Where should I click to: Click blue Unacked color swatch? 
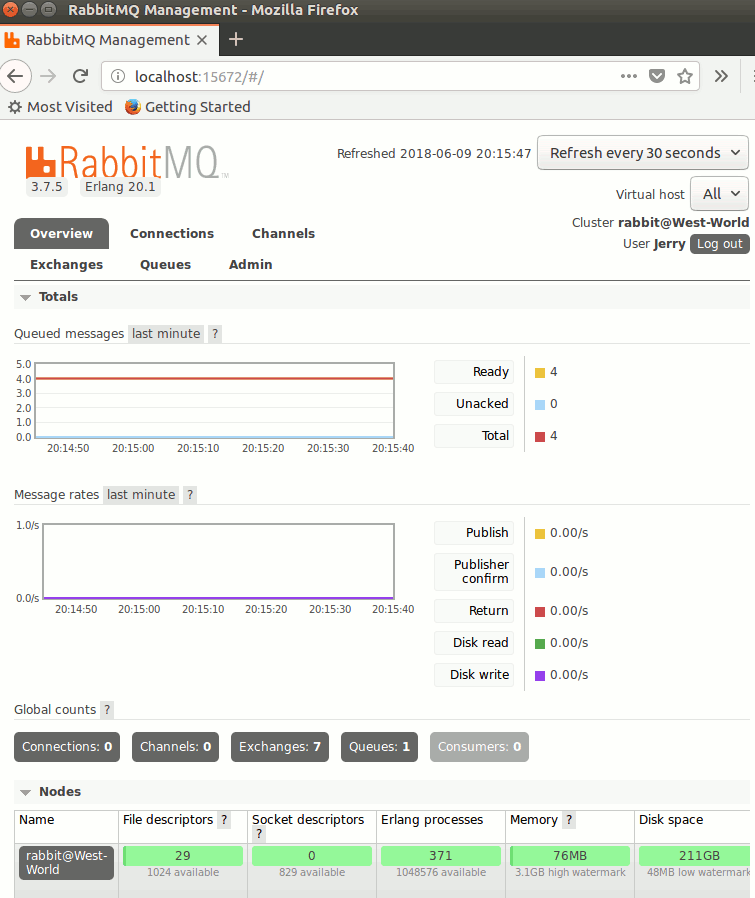click(x=540, y=405)
